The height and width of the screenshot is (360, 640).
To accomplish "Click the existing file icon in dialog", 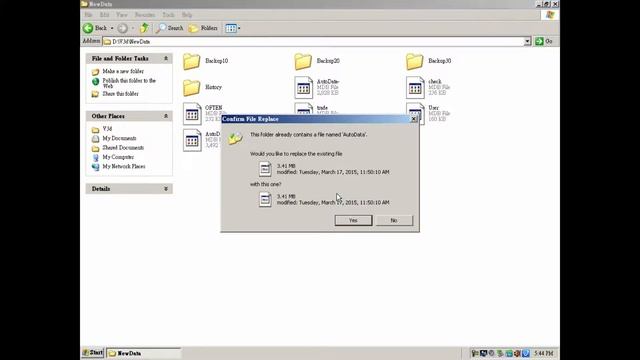I will [265, 169].
